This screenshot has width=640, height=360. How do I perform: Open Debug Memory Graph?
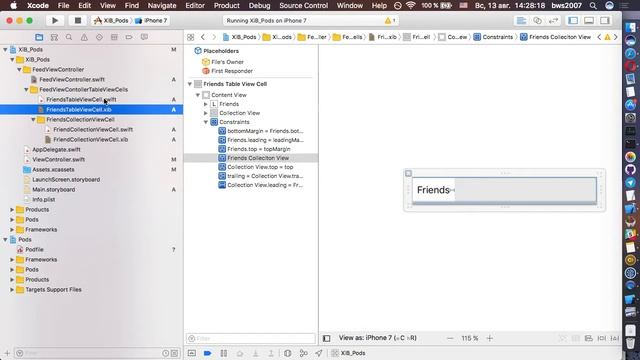pyautogui.click(x=303, y=353)
